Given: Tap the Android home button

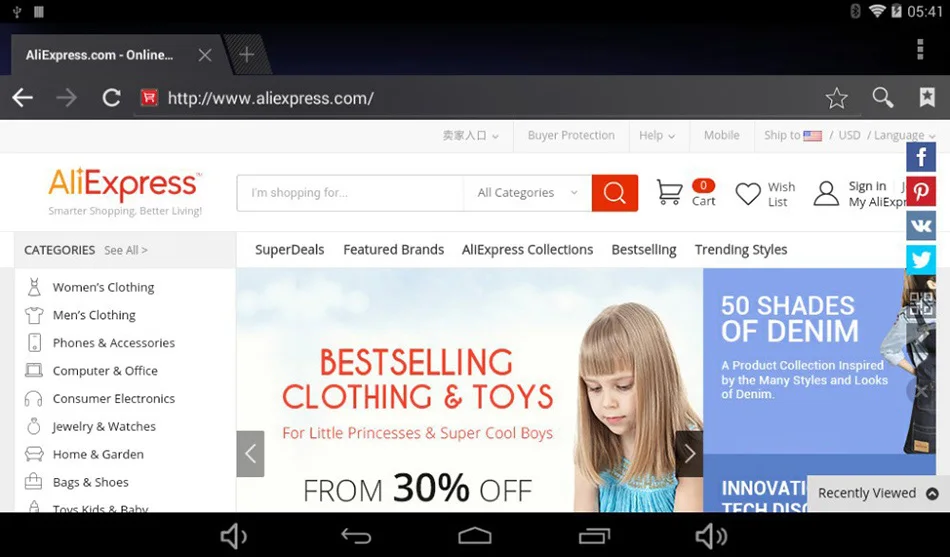Looking at the screenshot, I should (475, 536).
